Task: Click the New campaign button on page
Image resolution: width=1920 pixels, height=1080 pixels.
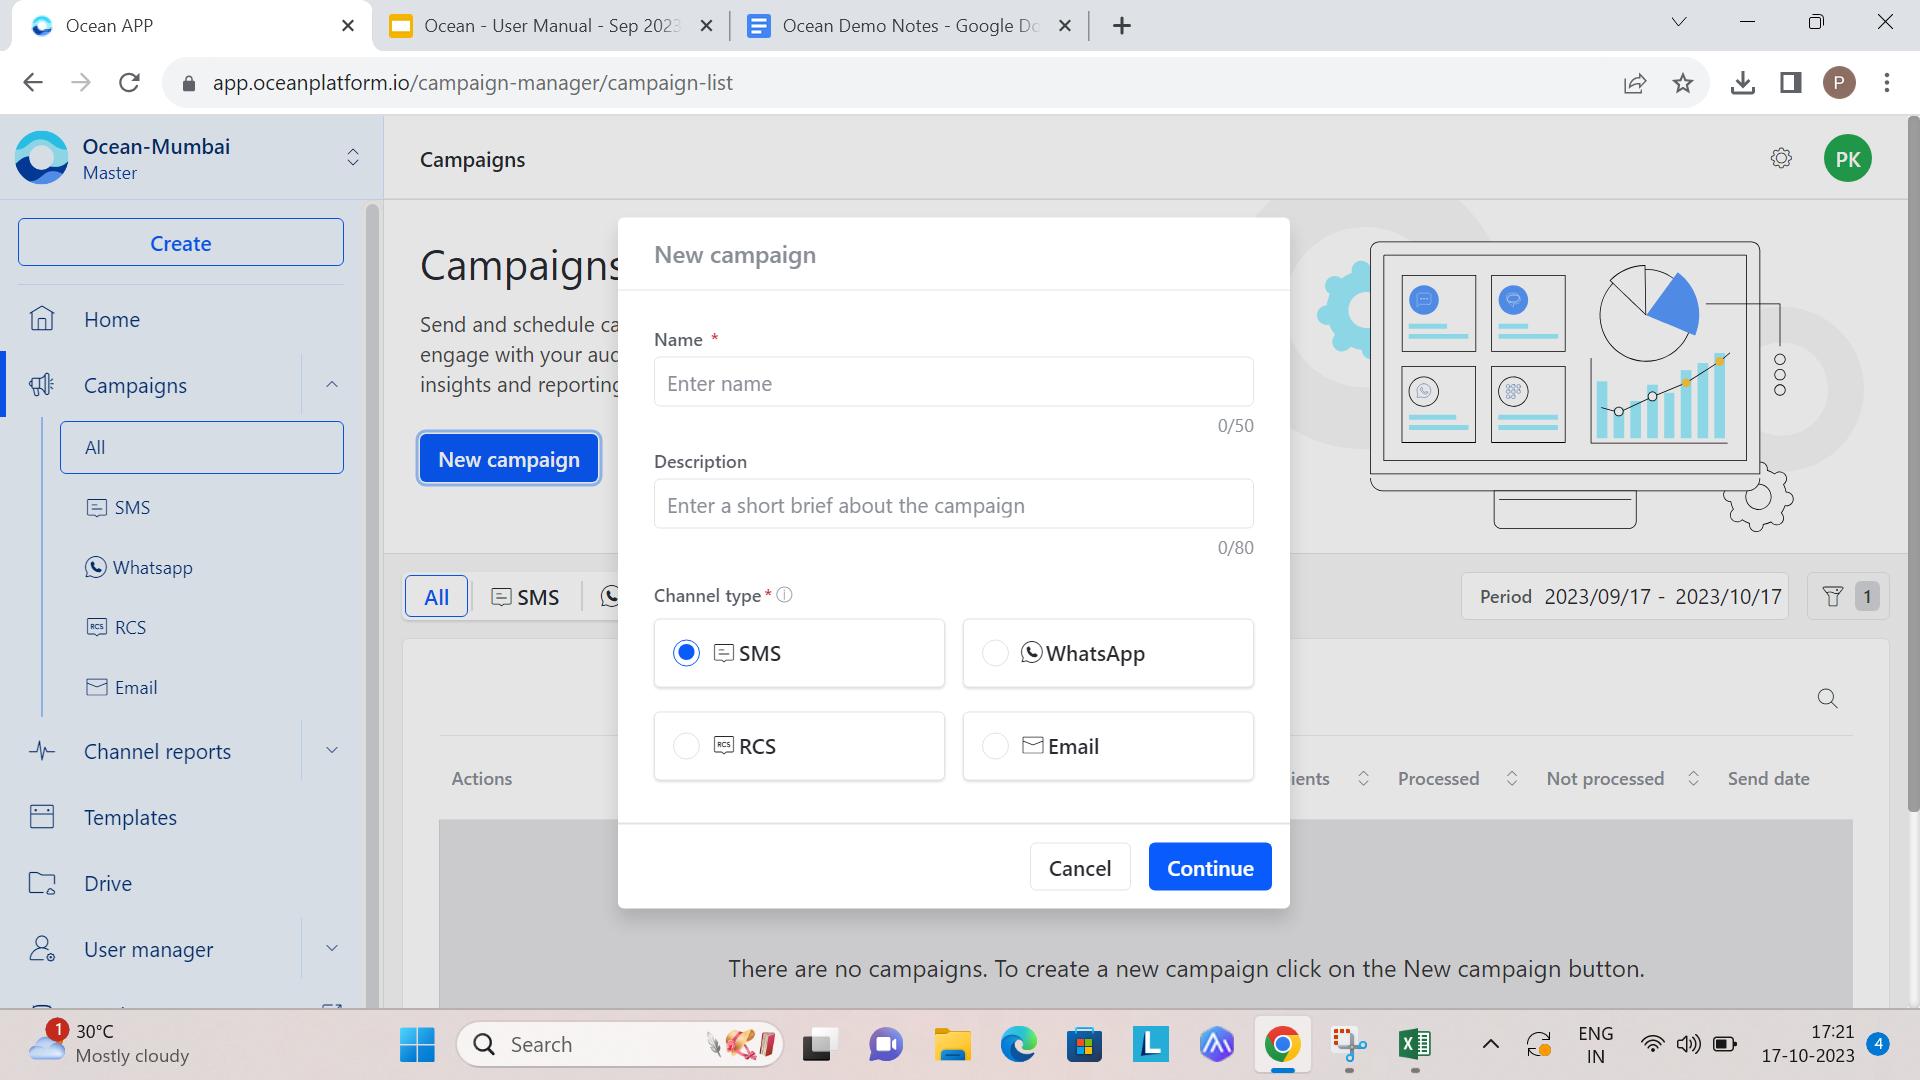Action: coord(509,459)
